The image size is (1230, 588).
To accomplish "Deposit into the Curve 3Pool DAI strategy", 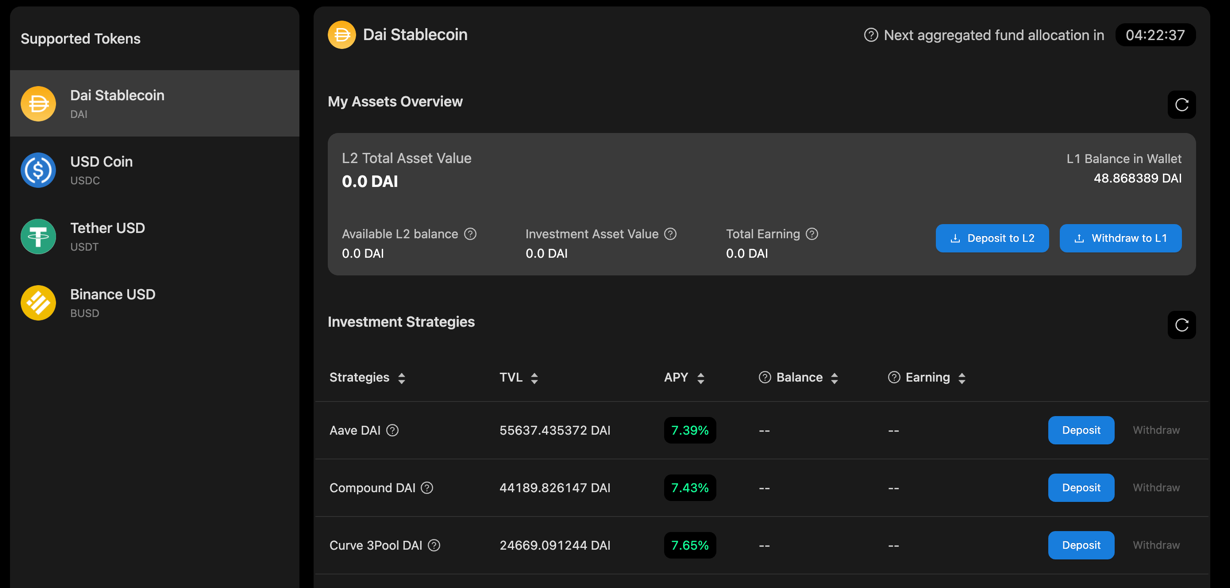I will point(1081,545).
